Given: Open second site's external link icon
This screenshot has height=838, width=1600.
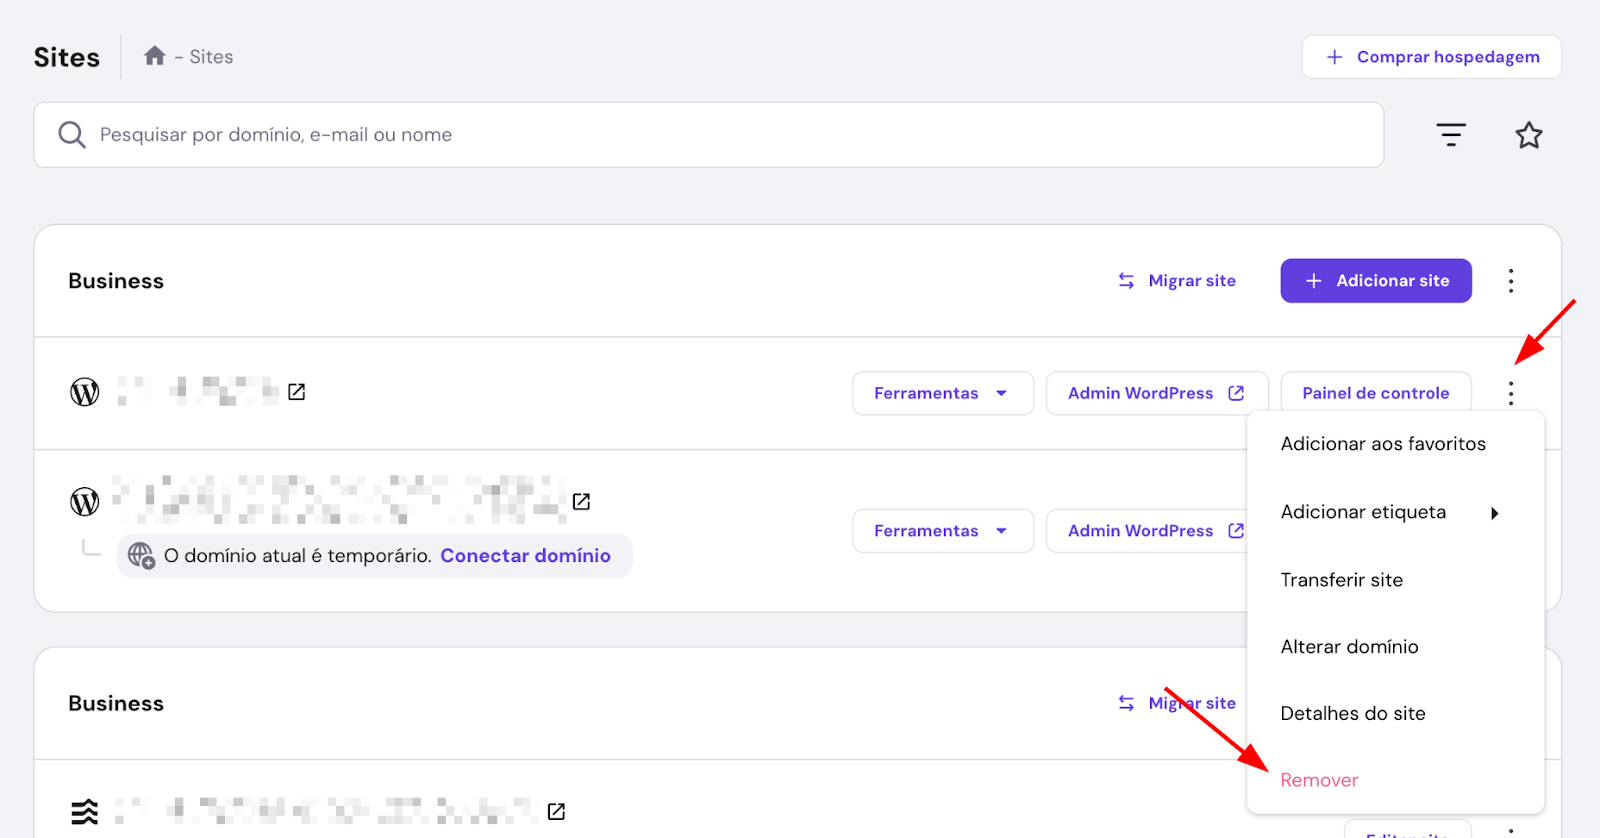Looking at the screenshot, I should pyautogui.click(x=581, y=501).
